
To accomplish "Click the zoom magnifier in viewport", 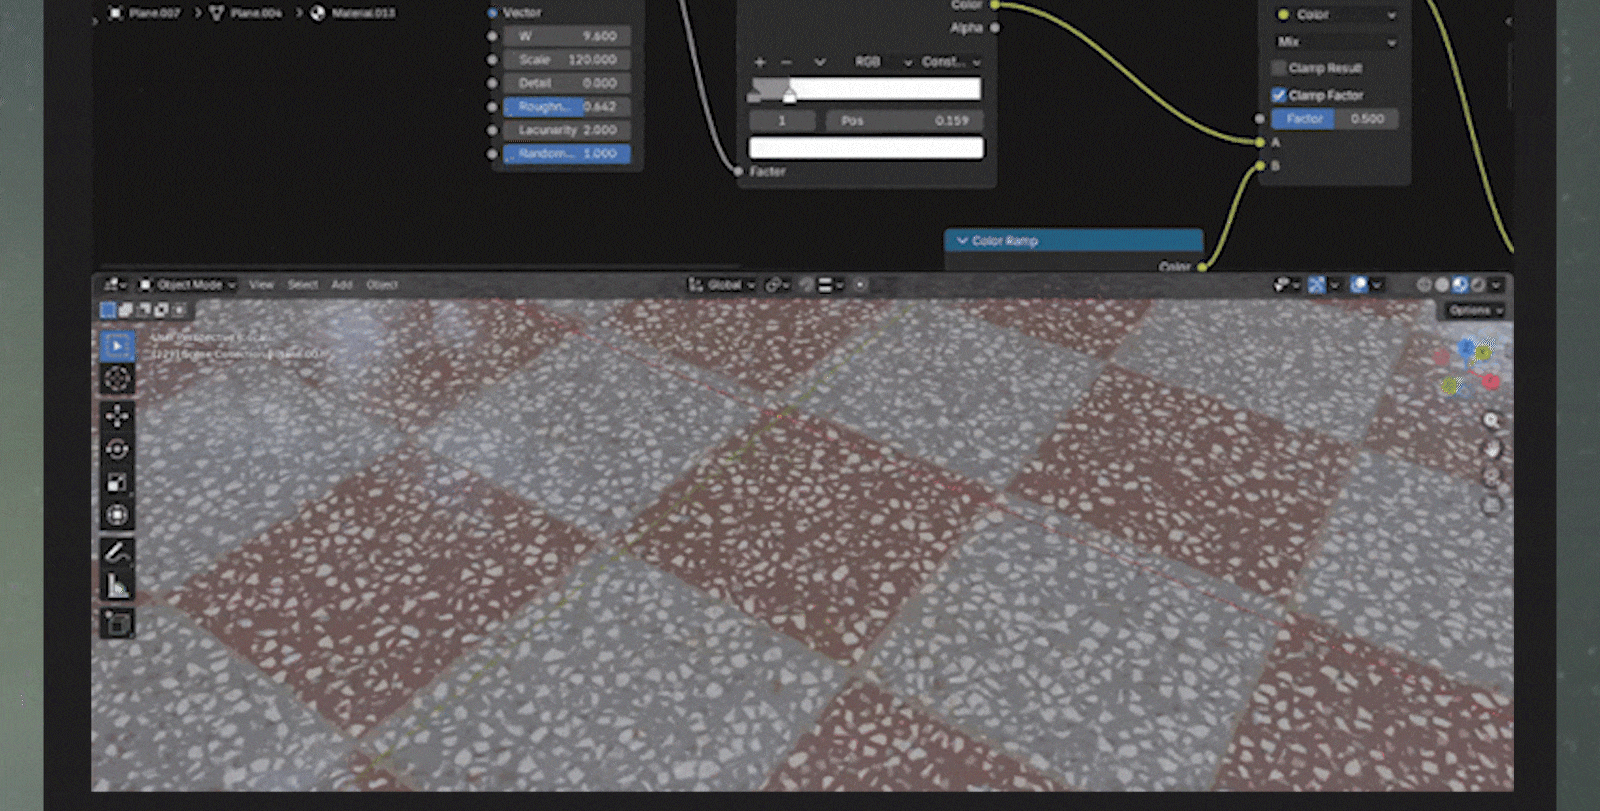I will pyautogui.click(x=1491, y=421).
